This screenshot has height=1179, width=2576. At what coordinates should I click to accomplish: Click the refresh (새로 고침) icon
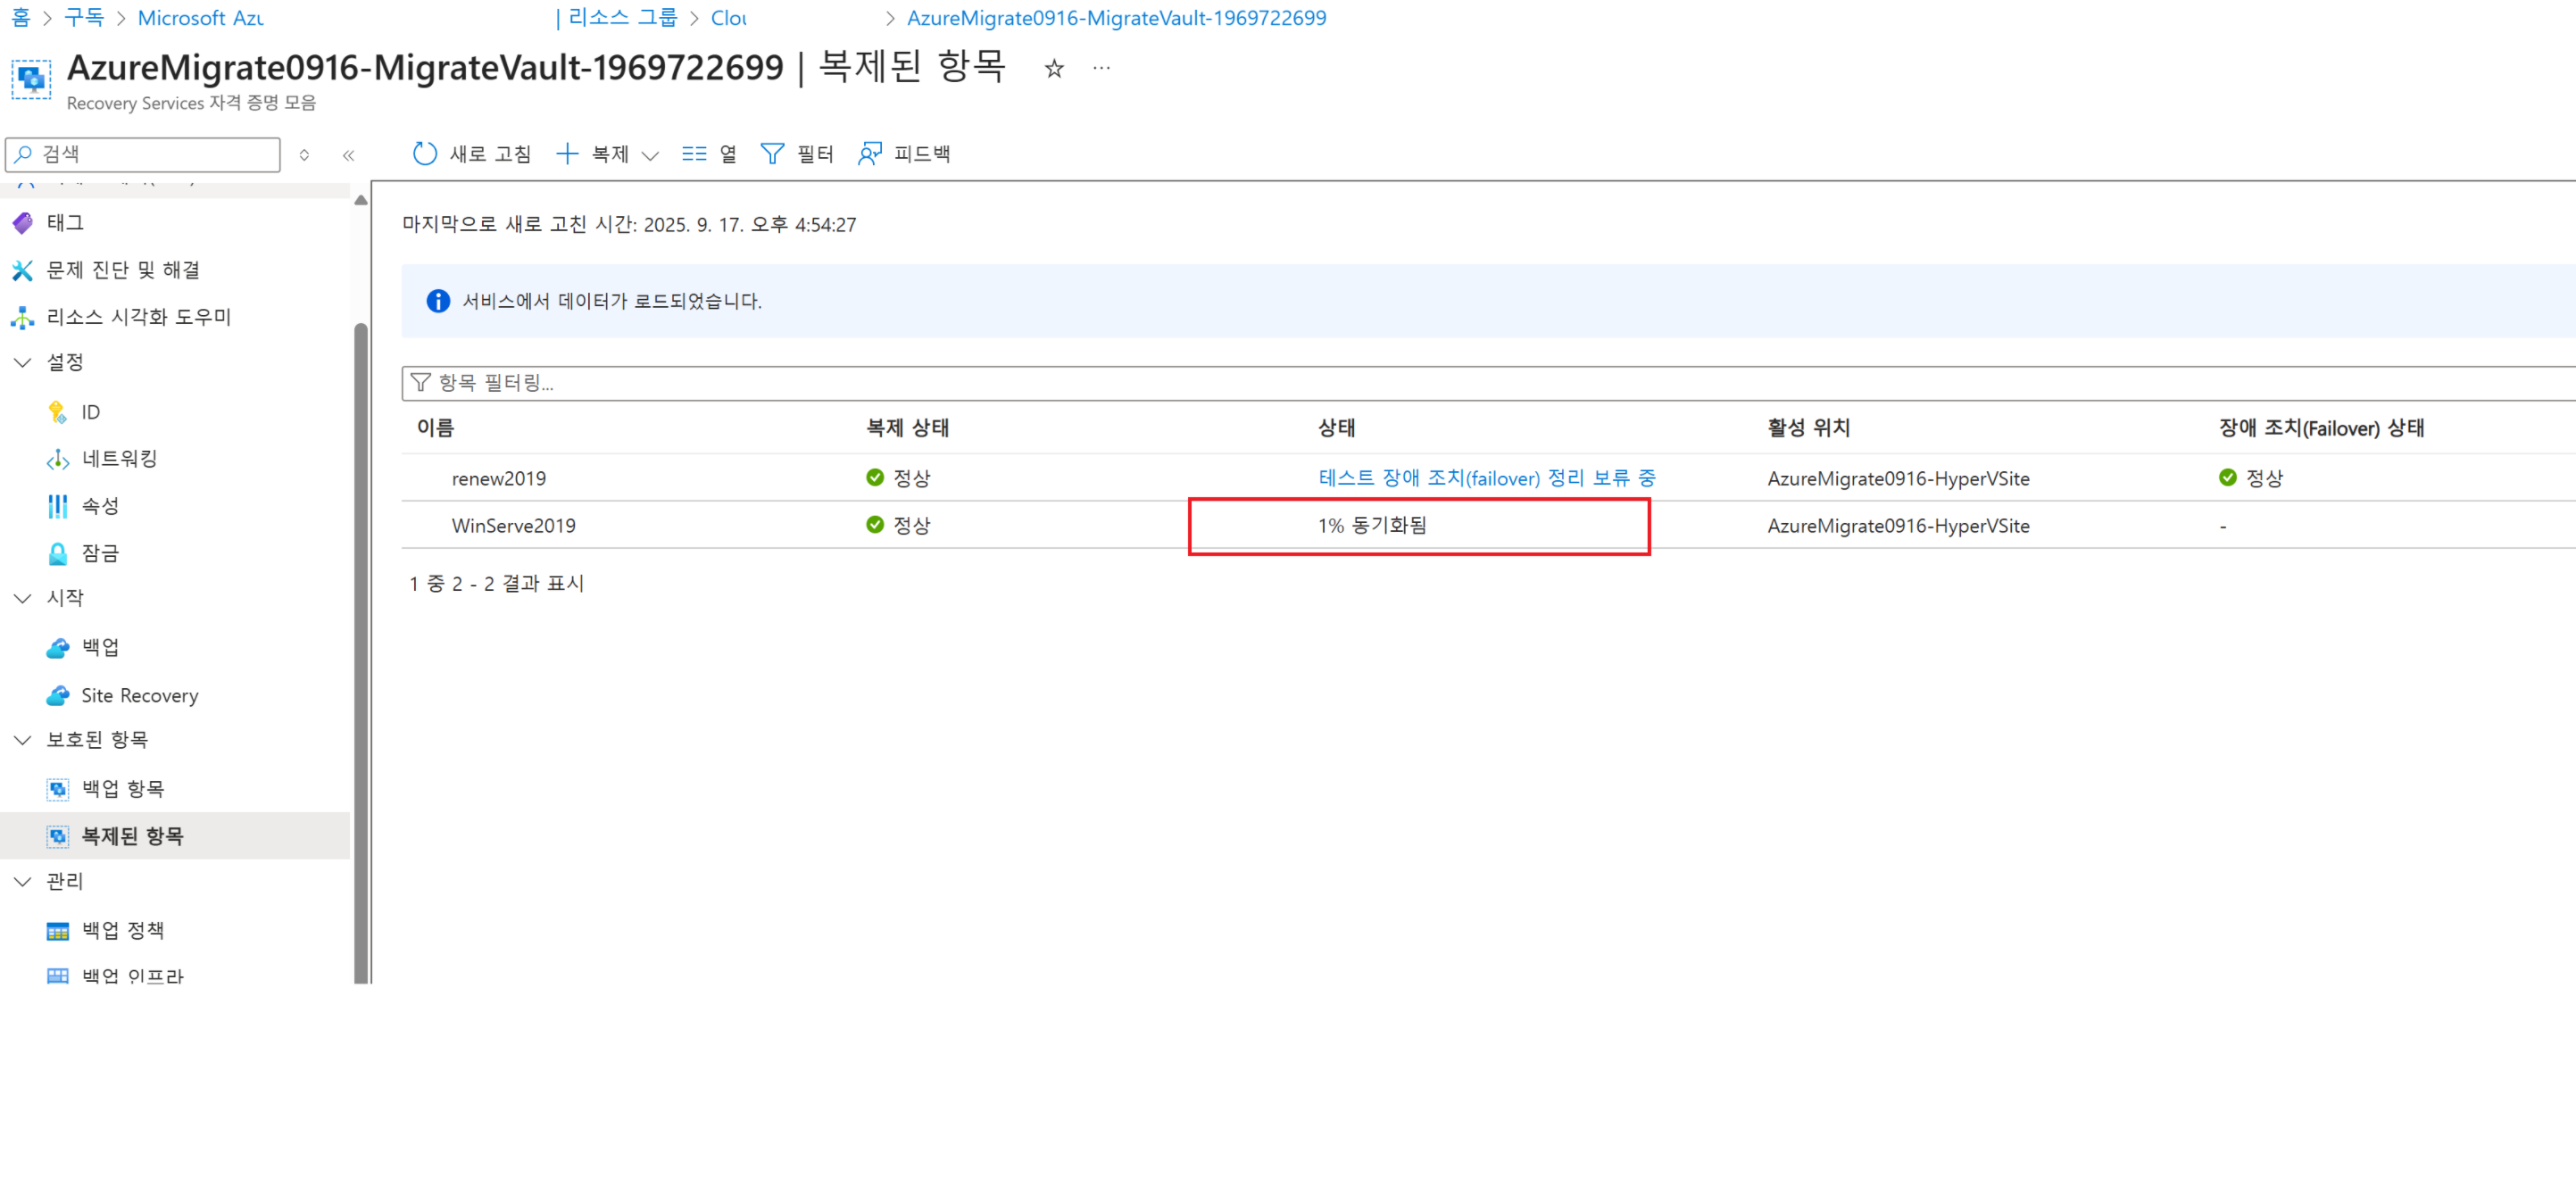pyautogui.click(x=425, y=153)
